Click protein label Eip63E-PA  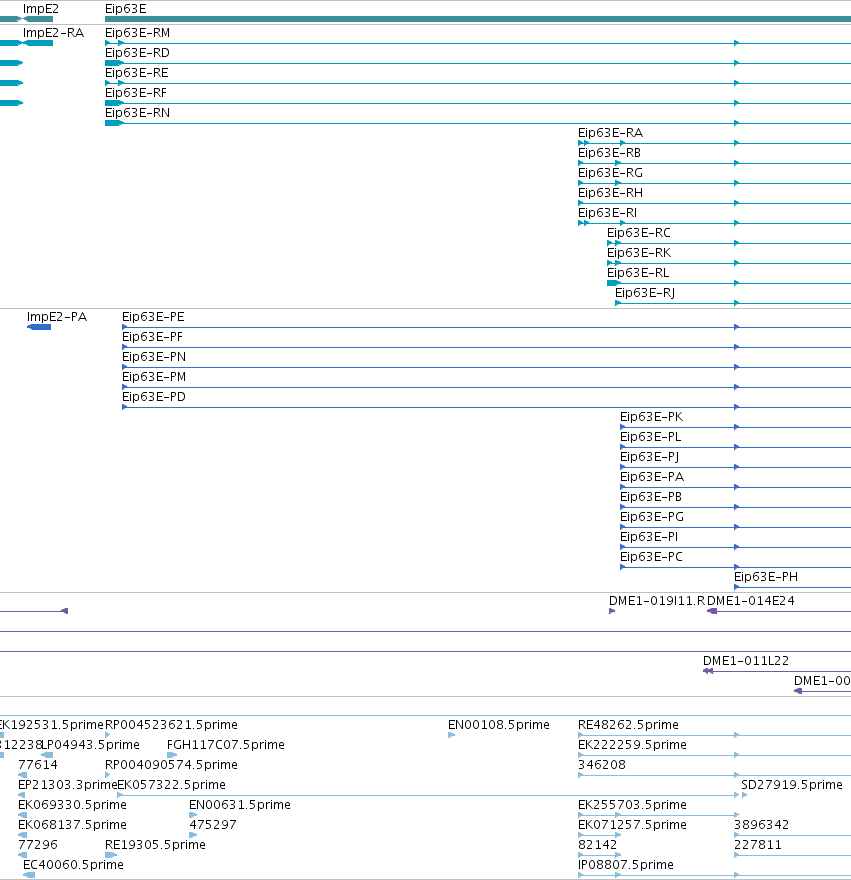(x=652, y=477)
